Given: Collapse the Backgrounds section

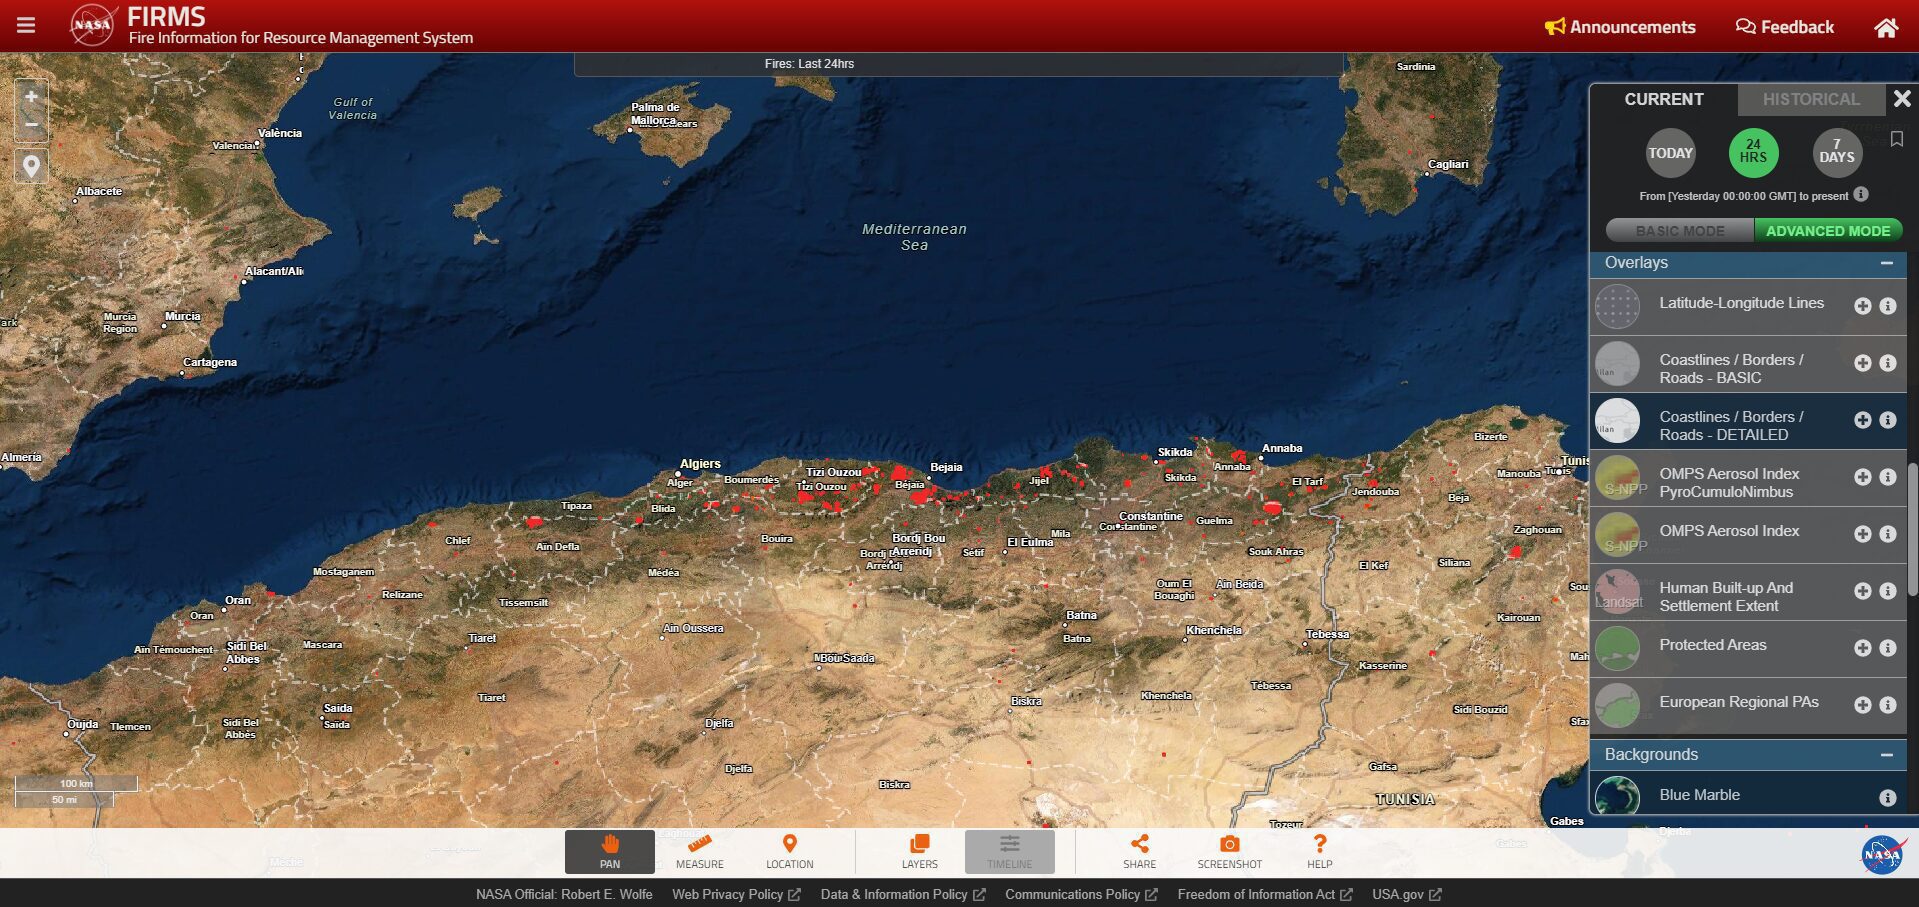Looking at the screenshot, I should tap(1886, 755).
